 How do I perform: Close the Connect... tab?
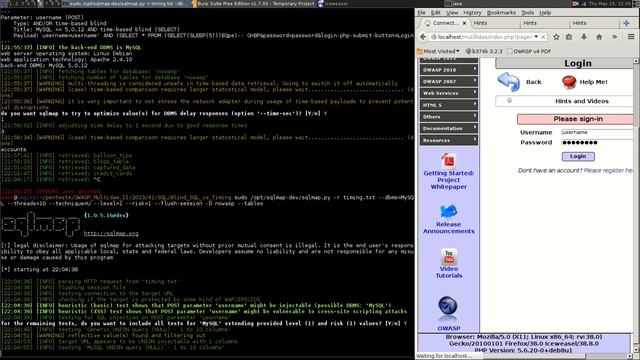coord(464,23)
